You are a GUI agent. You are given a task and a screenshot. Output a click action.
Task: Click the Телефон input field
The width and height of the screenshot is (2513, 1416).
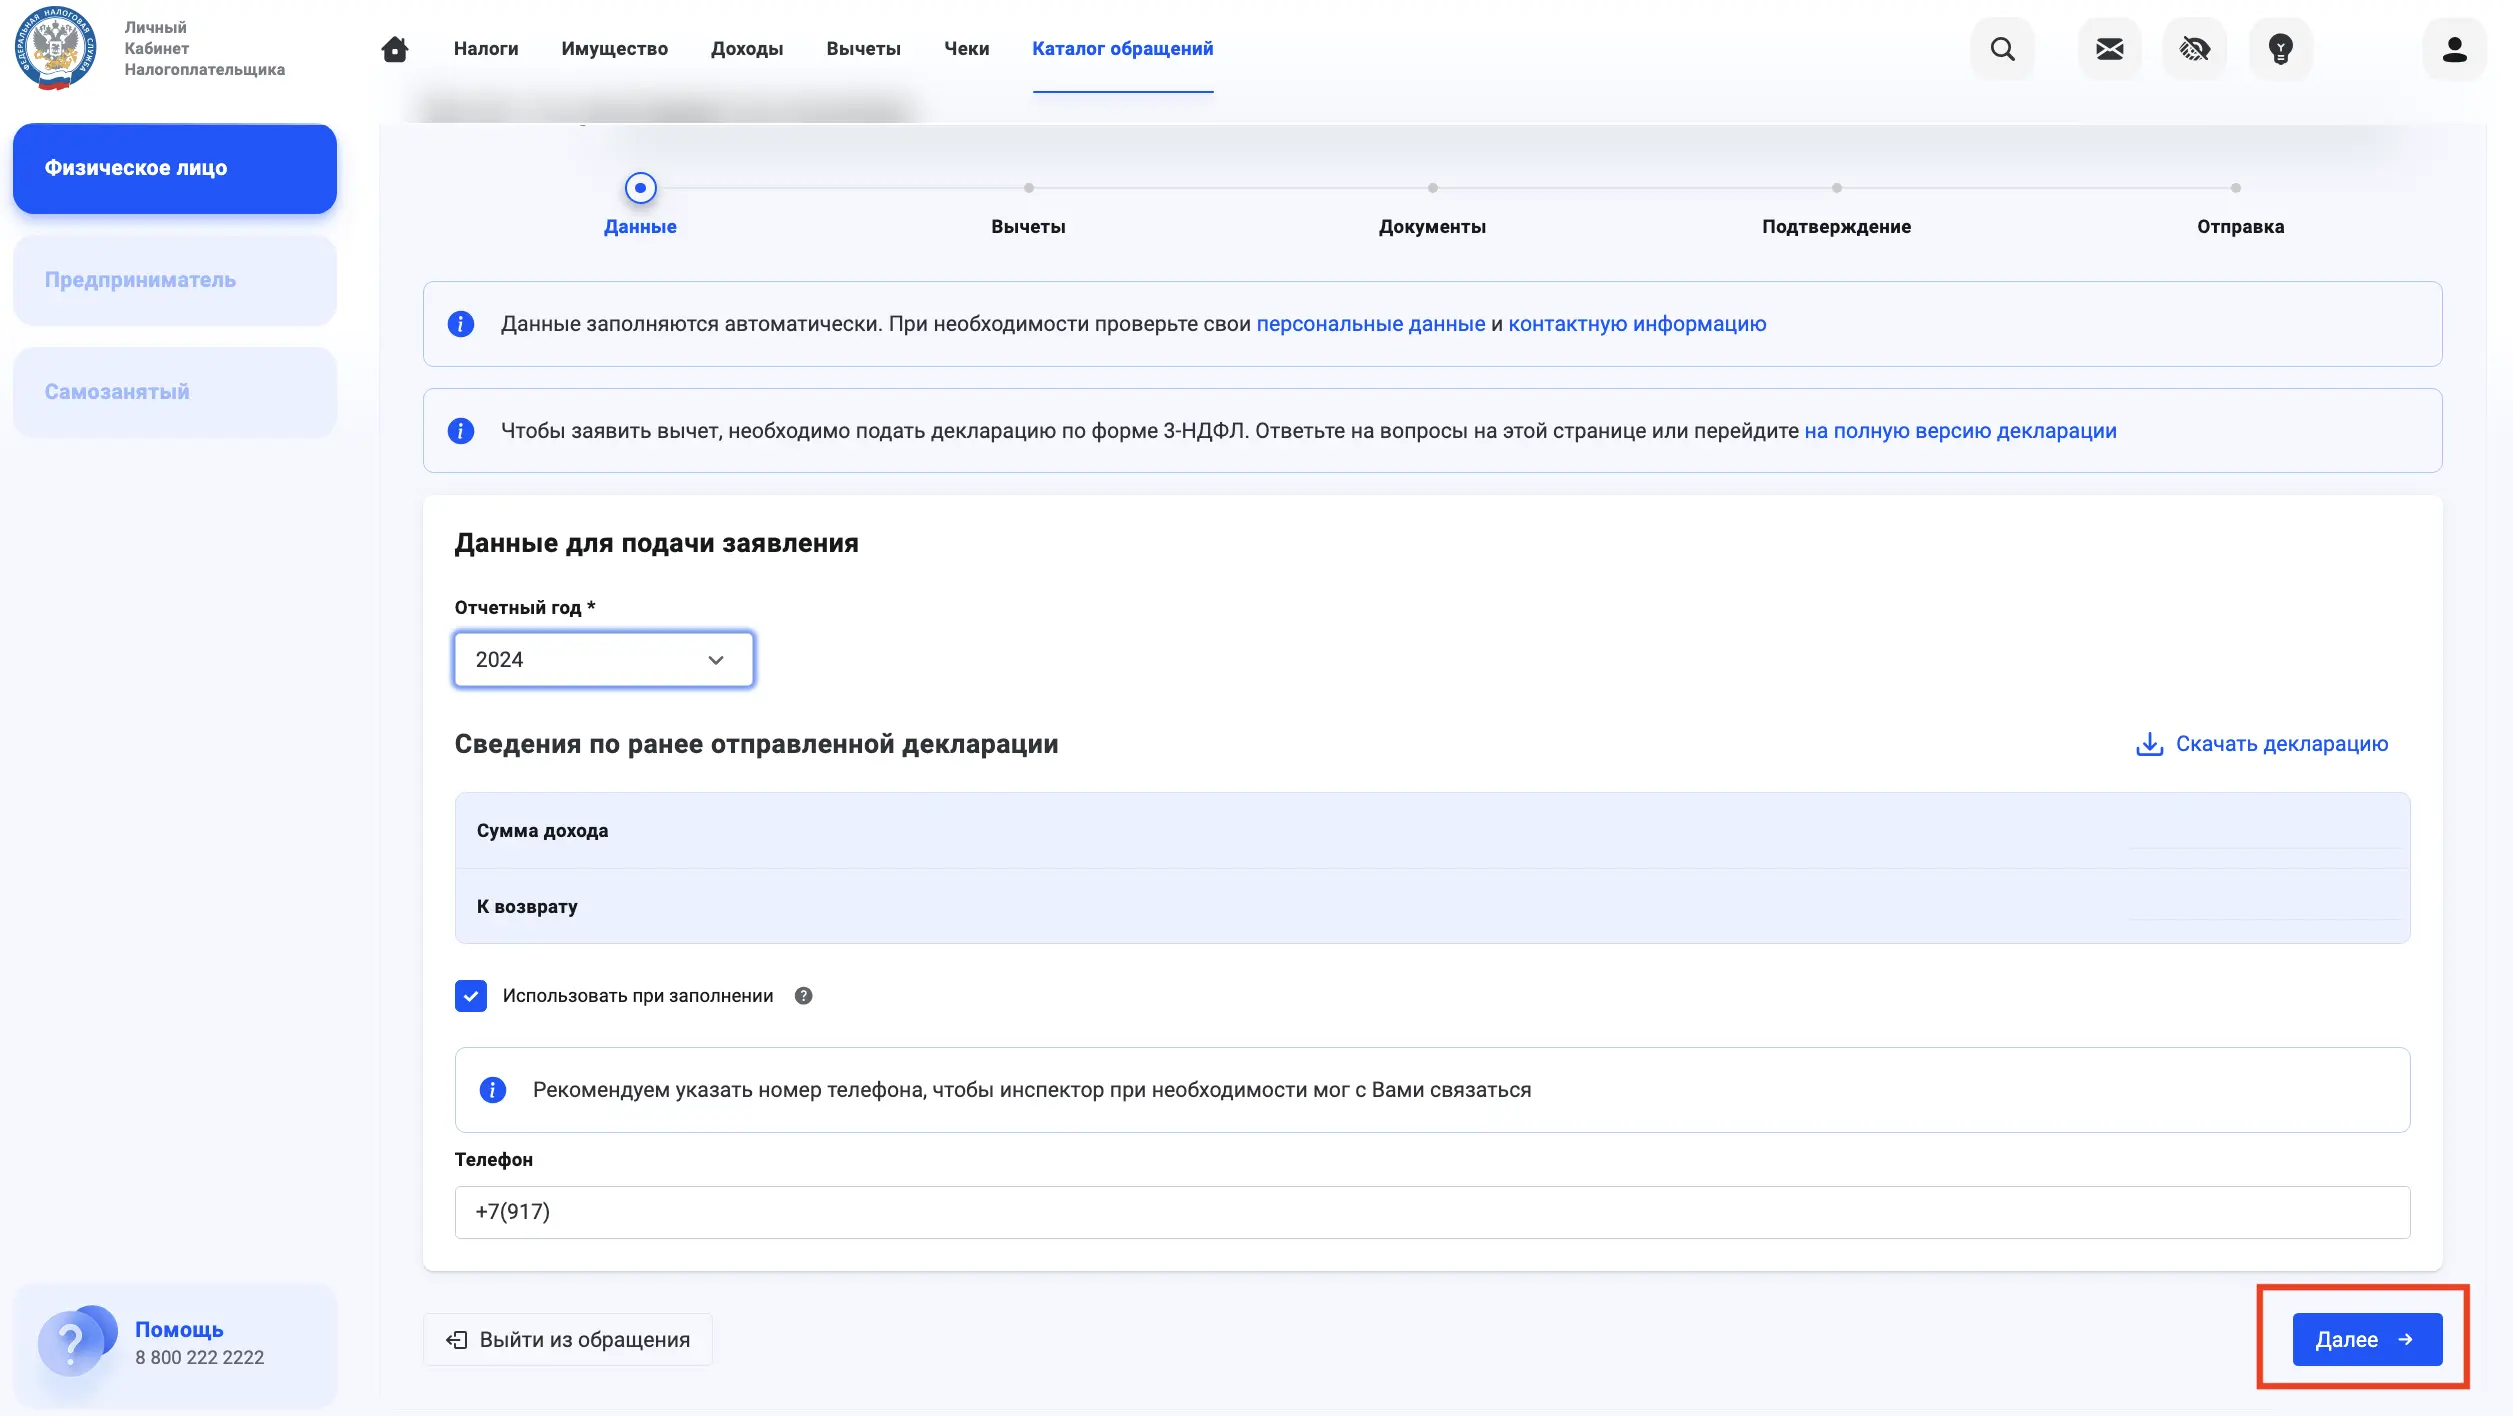tap(1432, 1212)
